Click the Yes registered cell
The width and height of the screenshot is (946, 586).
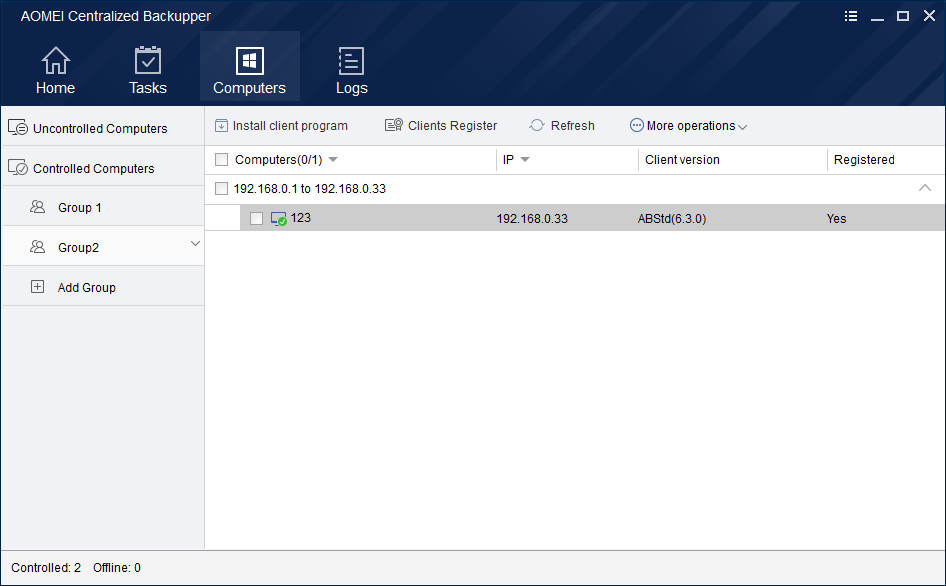[x=836, y=218]
